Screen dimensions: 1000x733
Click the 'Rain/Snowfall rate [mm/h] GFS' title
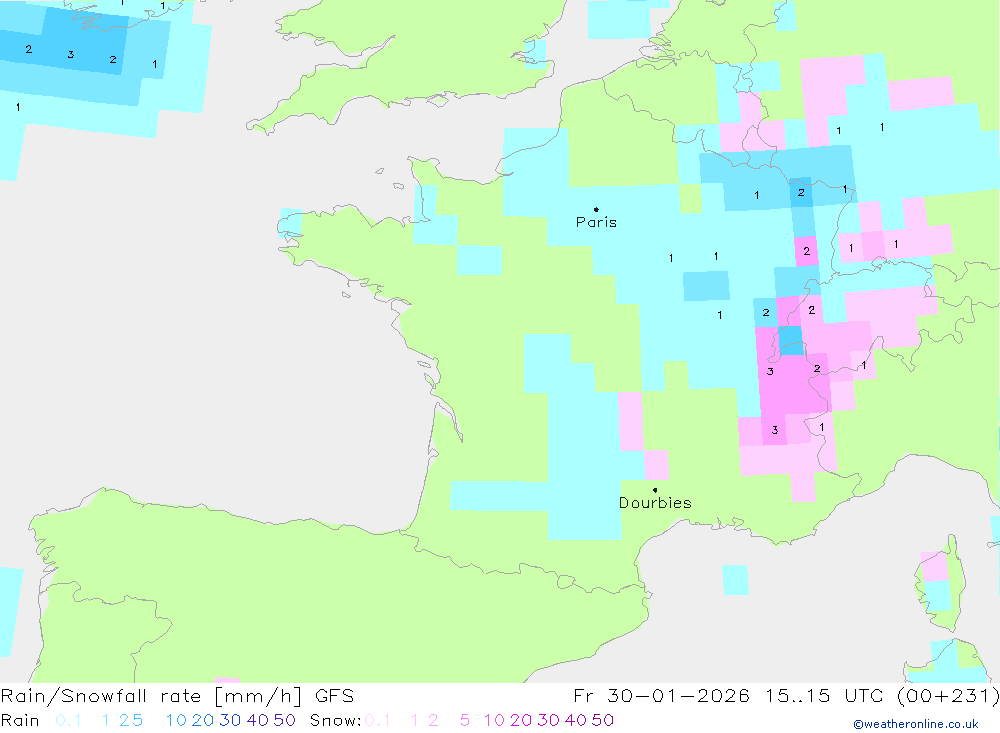tap(177, 695)
